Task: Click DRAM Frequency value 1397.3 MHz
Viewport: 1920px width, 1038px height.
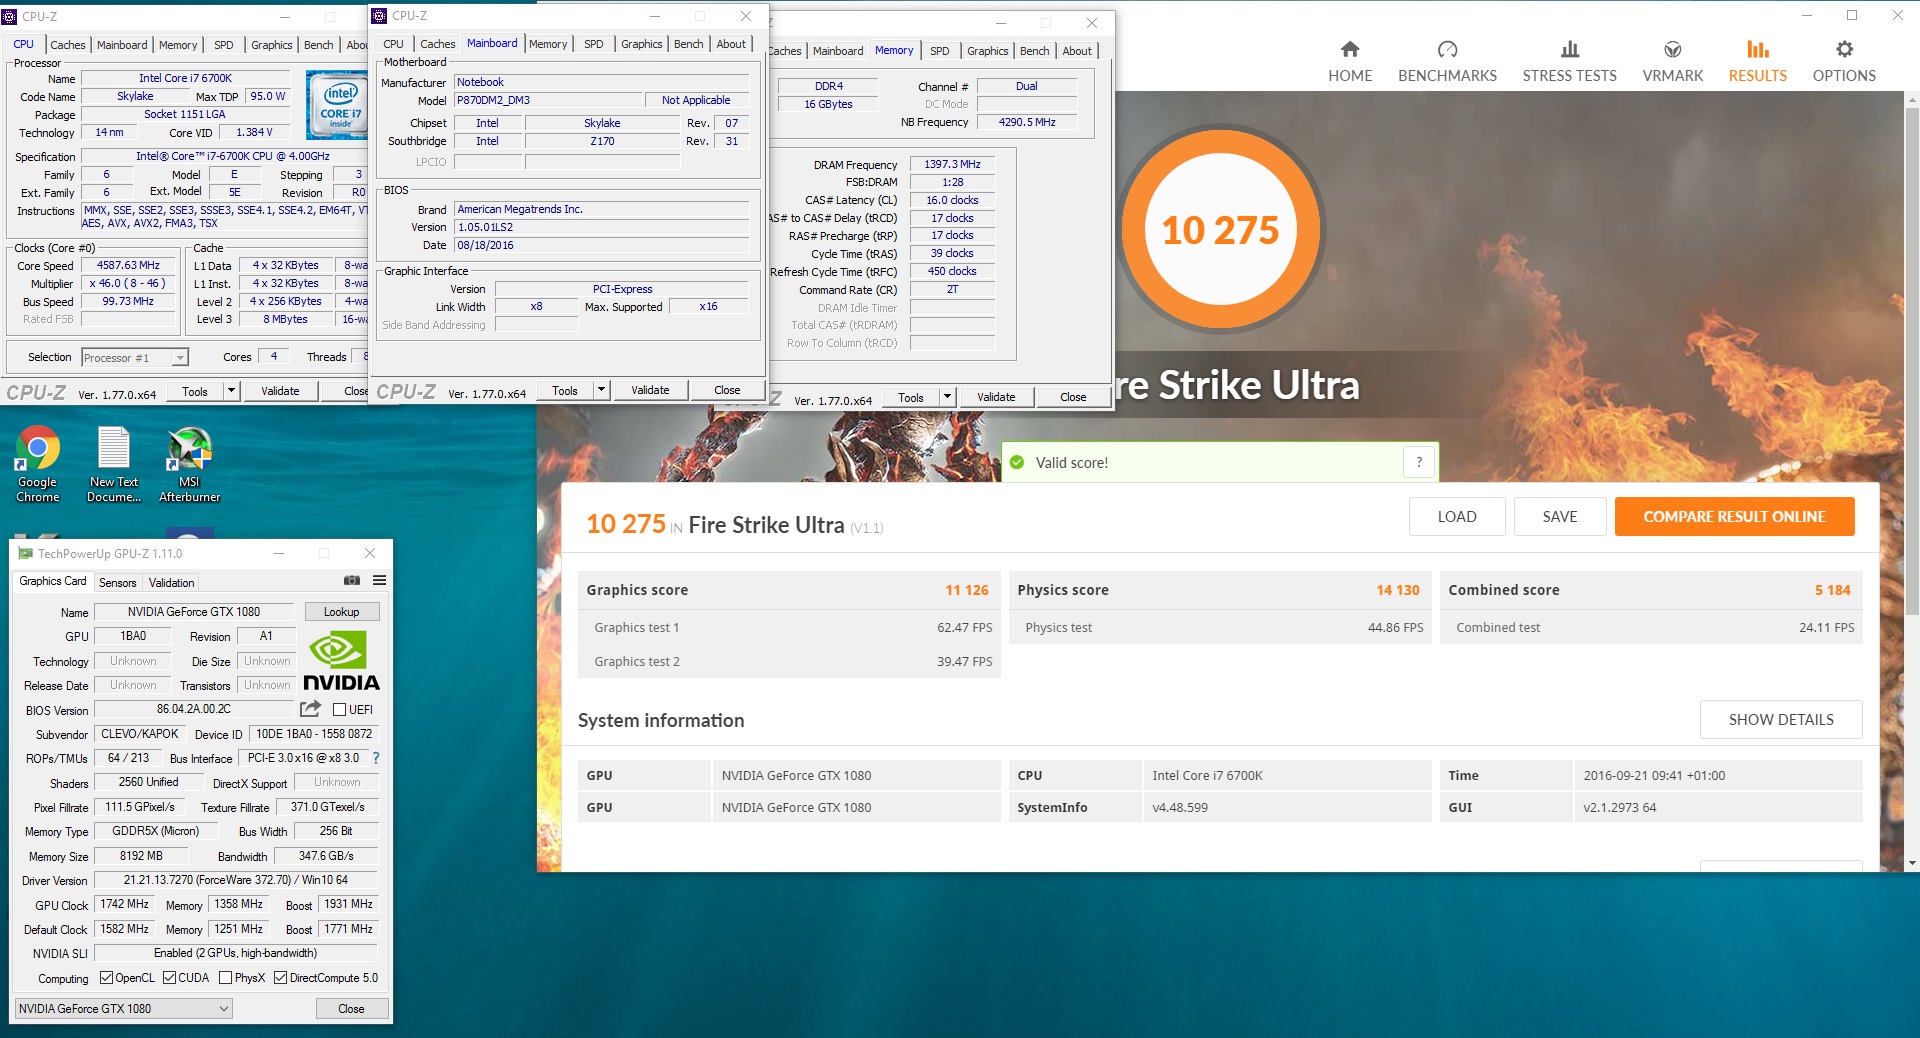Action: (x=952, y=164)
